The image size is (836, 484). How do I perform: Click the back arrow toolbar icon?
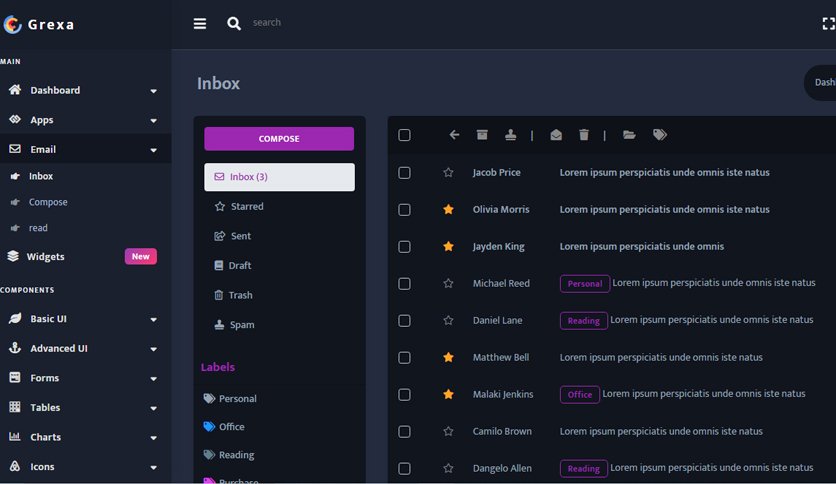(454, 135)
